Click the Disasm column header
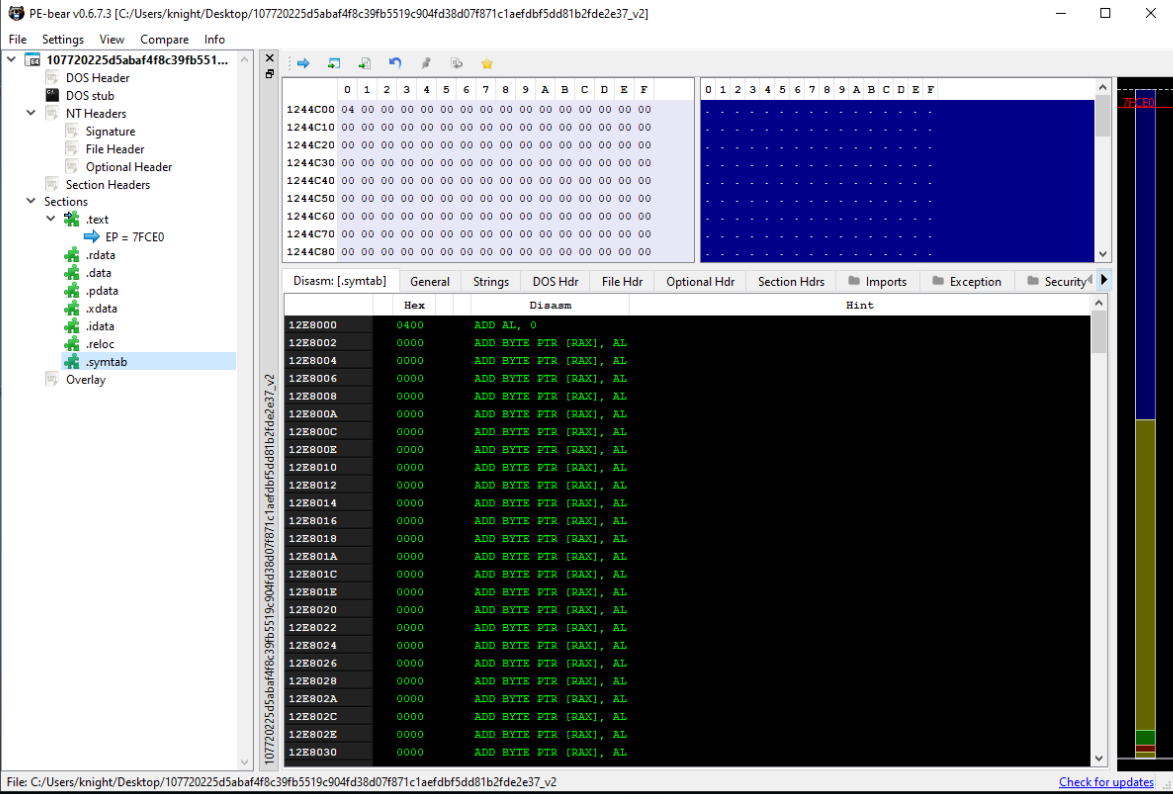The height and width of the screenshot is (794, 1173). [x=550, y=305]
